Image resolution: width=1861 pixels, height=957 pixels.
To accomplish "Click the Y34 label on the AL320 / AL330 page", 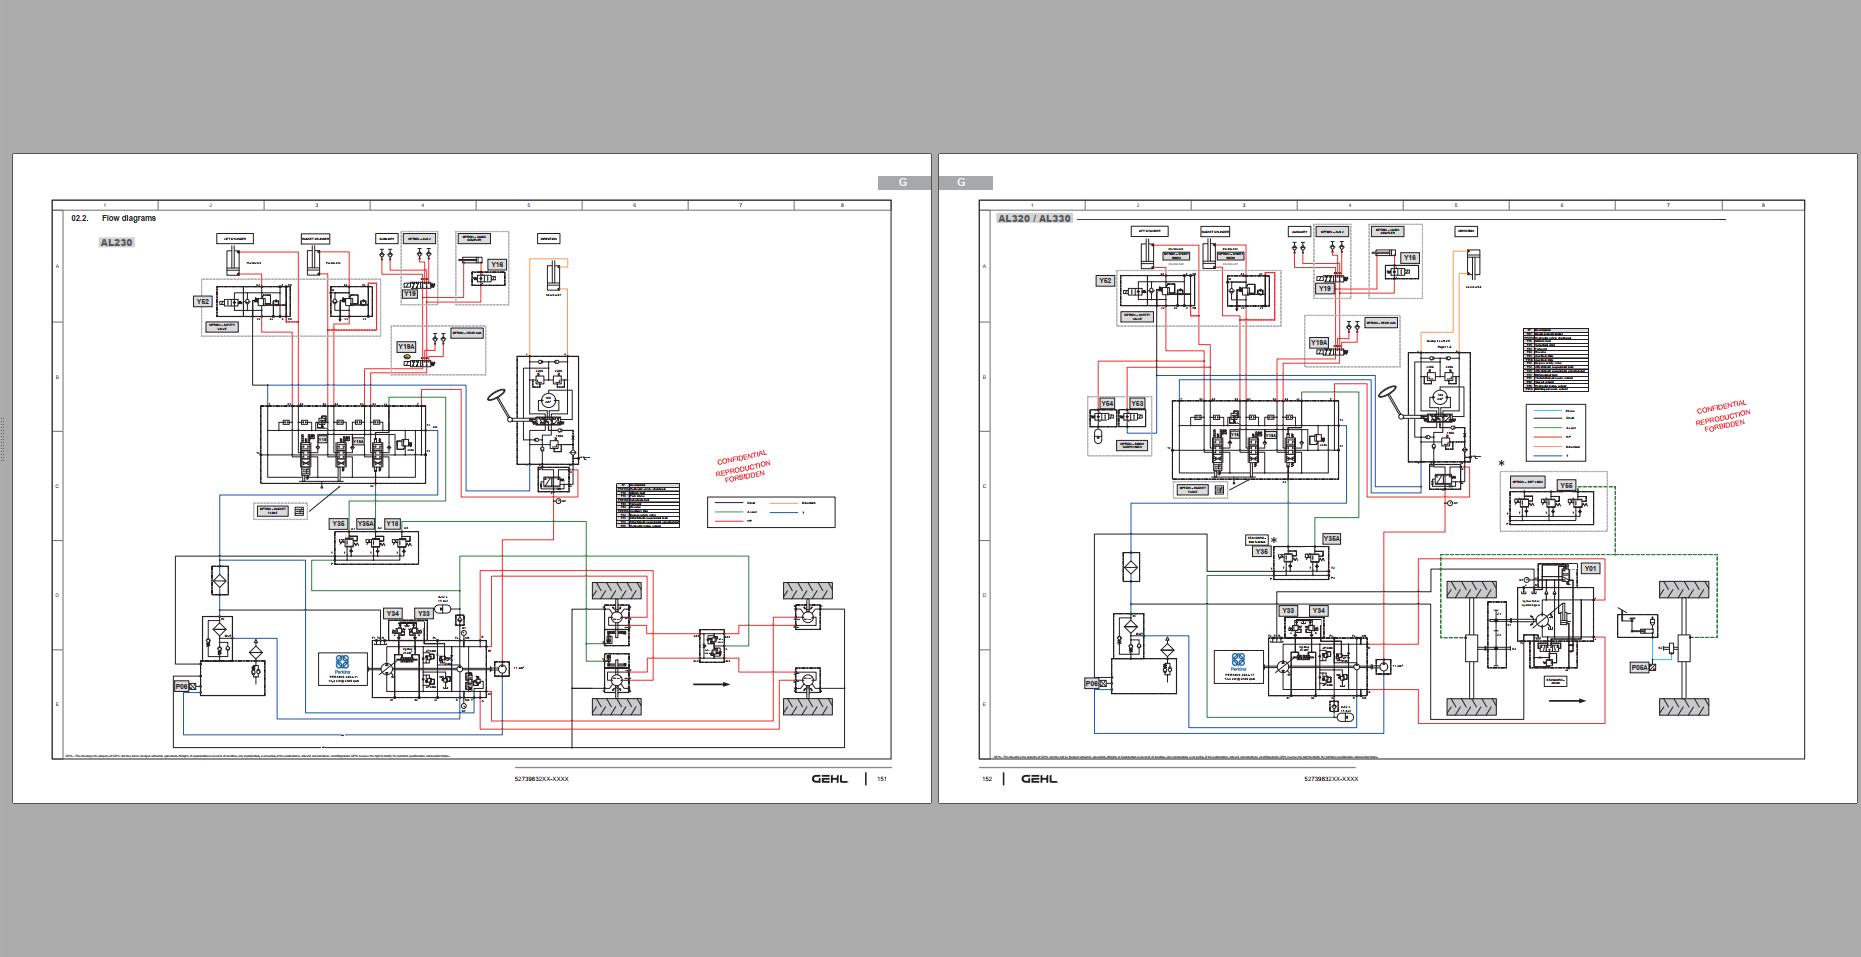I will [x=1319, y=610].
